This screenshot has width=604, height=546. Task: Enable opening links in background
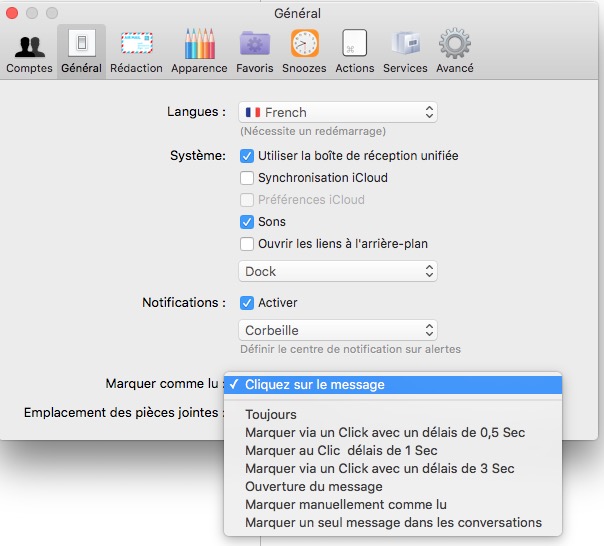(x=247, y=244)
